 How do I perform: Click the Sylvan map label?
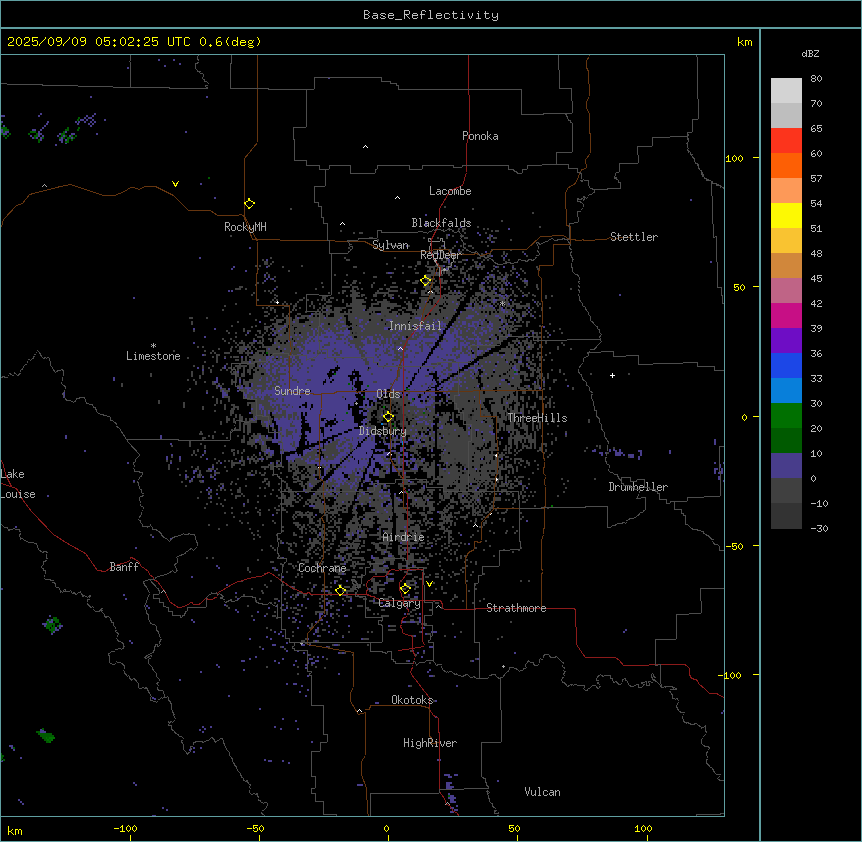(390, 245)
